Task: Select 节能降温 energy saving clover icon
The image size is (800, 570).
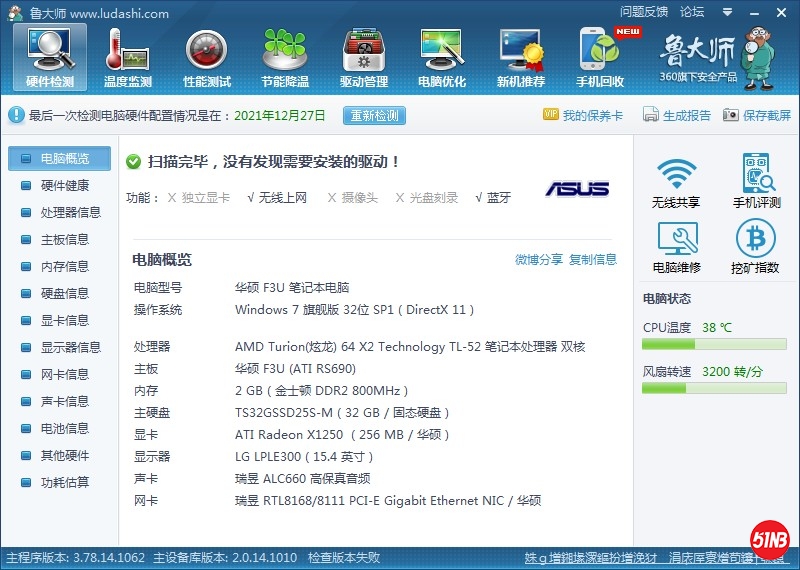Action: tap(285, 56)
